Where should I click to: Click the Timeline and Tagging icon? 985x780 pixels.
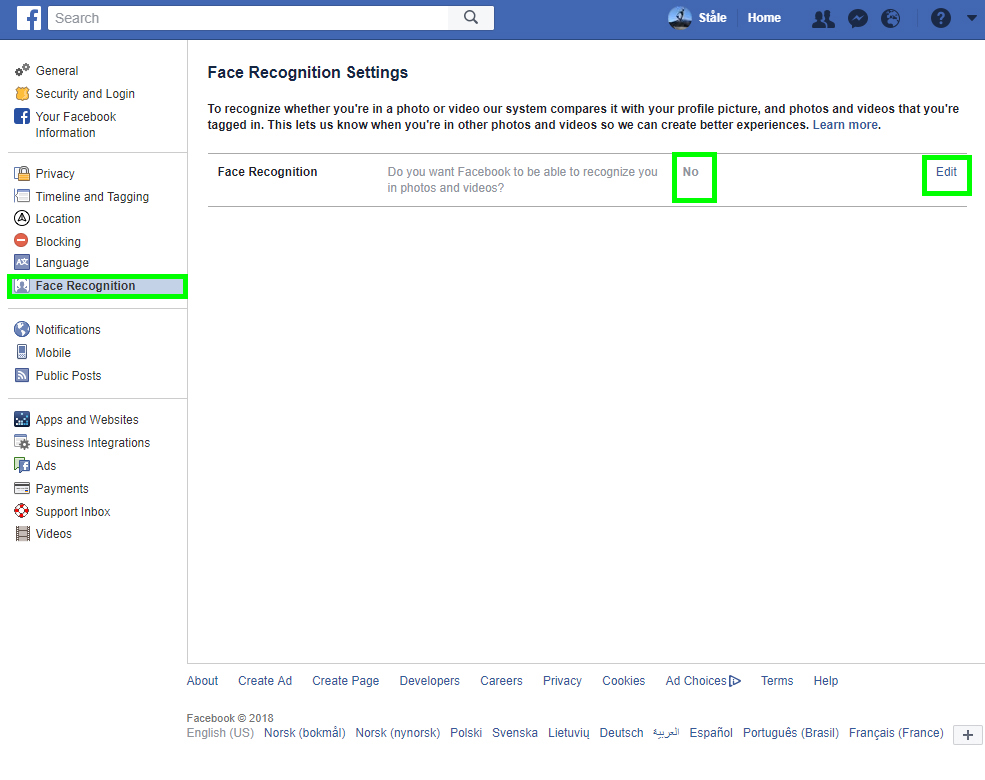tap(22, 196)
